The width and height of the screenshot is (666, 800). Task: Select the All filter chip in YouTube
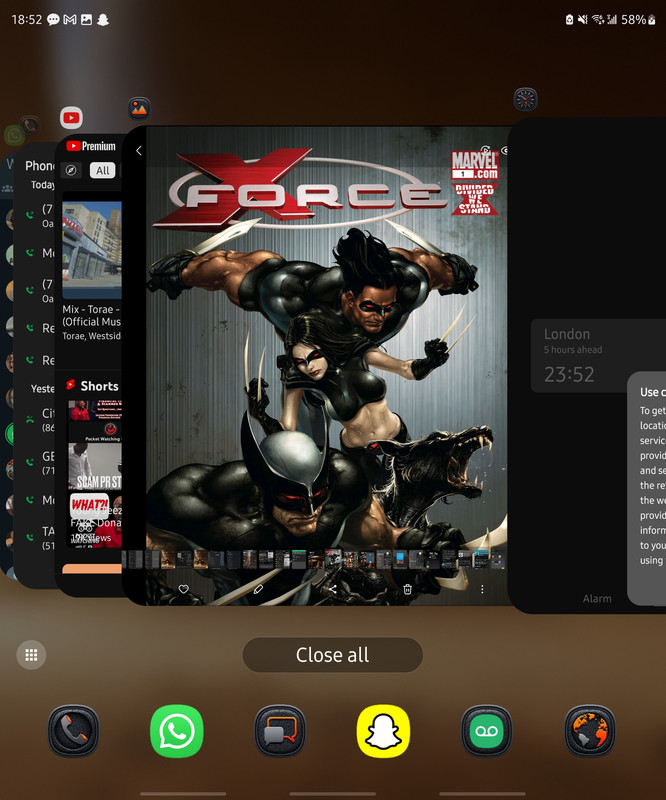tap(103, 170)
